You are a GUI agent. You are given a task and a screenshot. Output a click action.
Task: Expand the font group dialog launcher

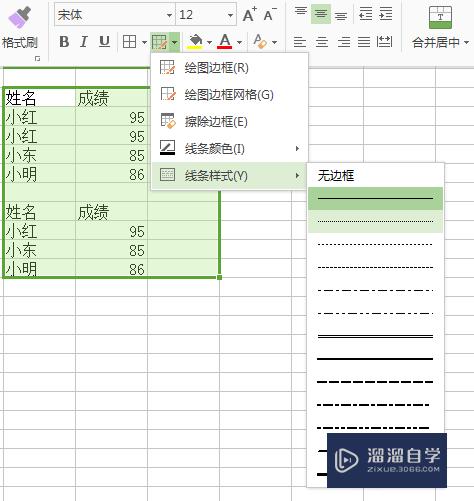37,59
